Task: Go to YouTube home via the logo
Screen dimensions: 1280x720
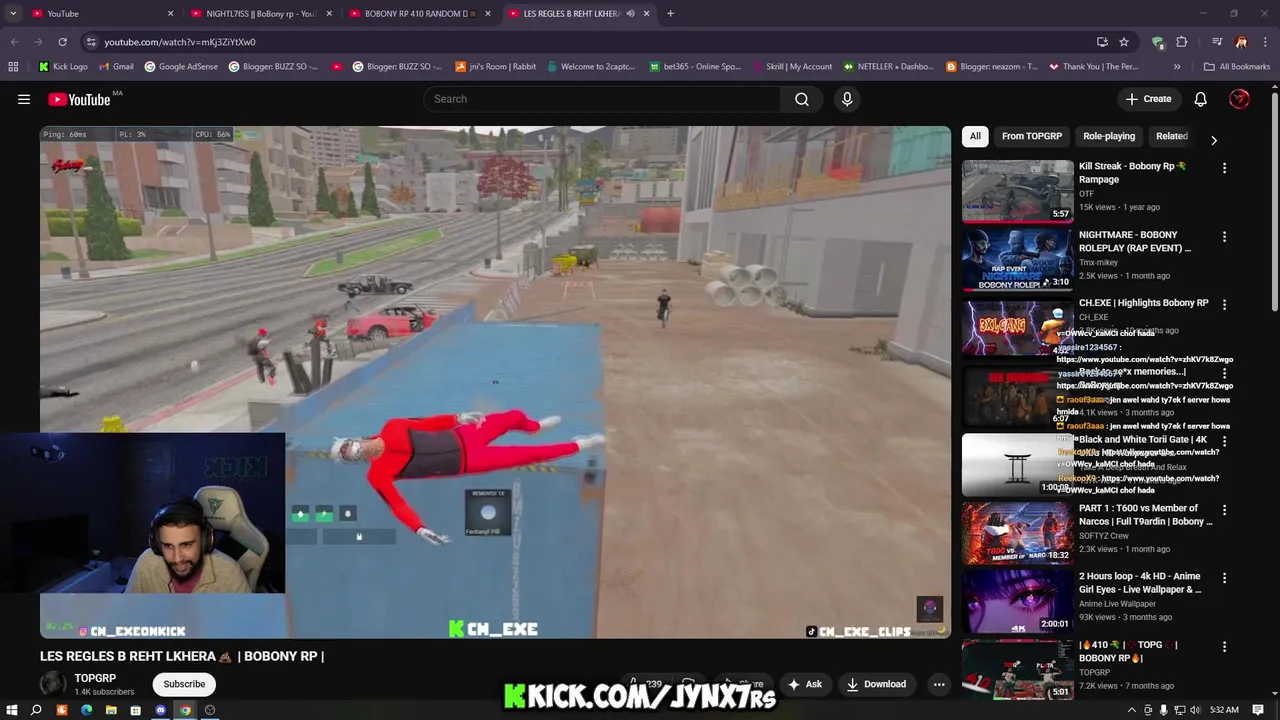Action: point(80,99)
